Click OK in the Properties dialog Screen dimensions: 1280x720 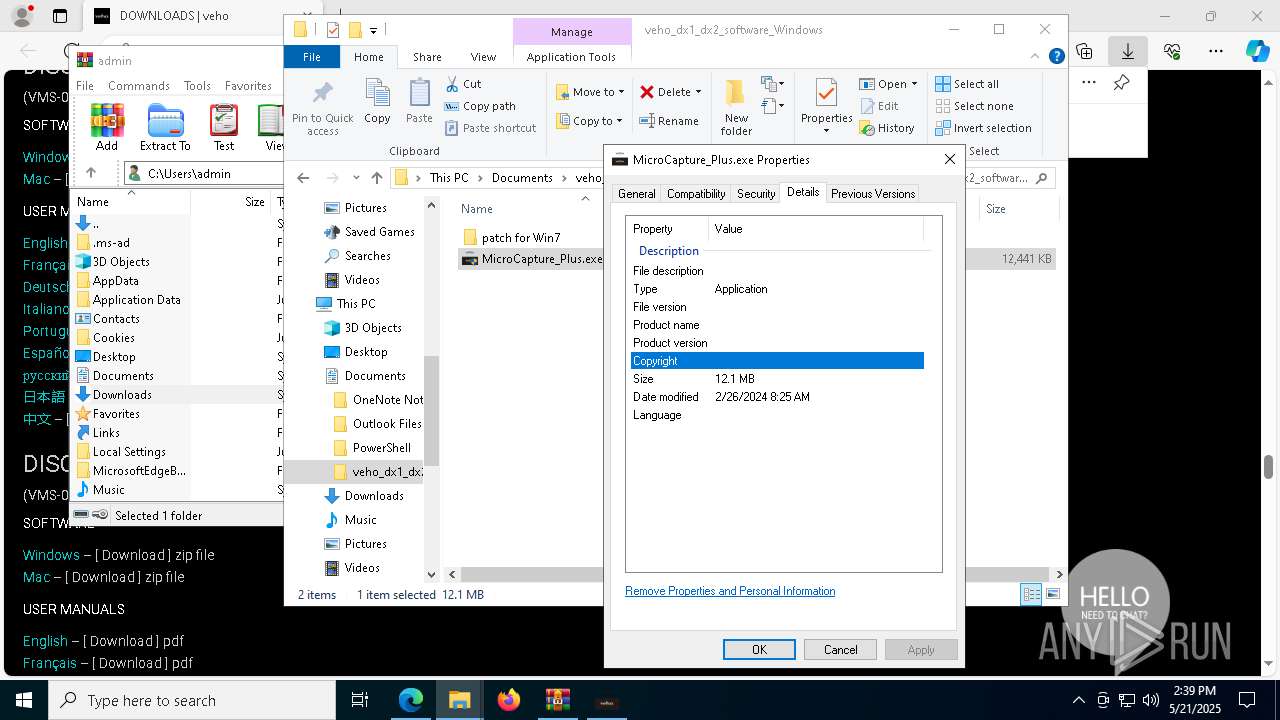click(759, 650)
